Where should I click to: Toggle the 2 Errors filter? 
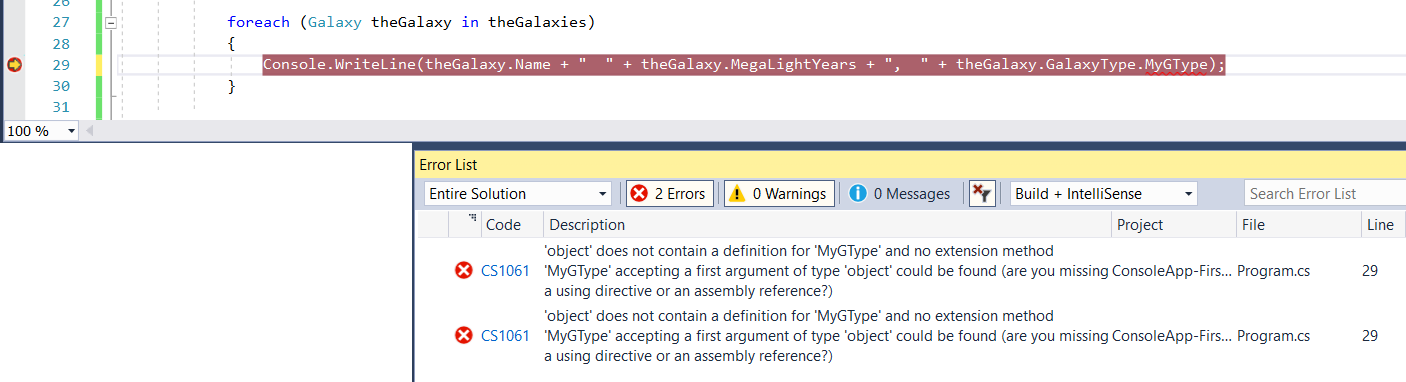tap(670, 194)
